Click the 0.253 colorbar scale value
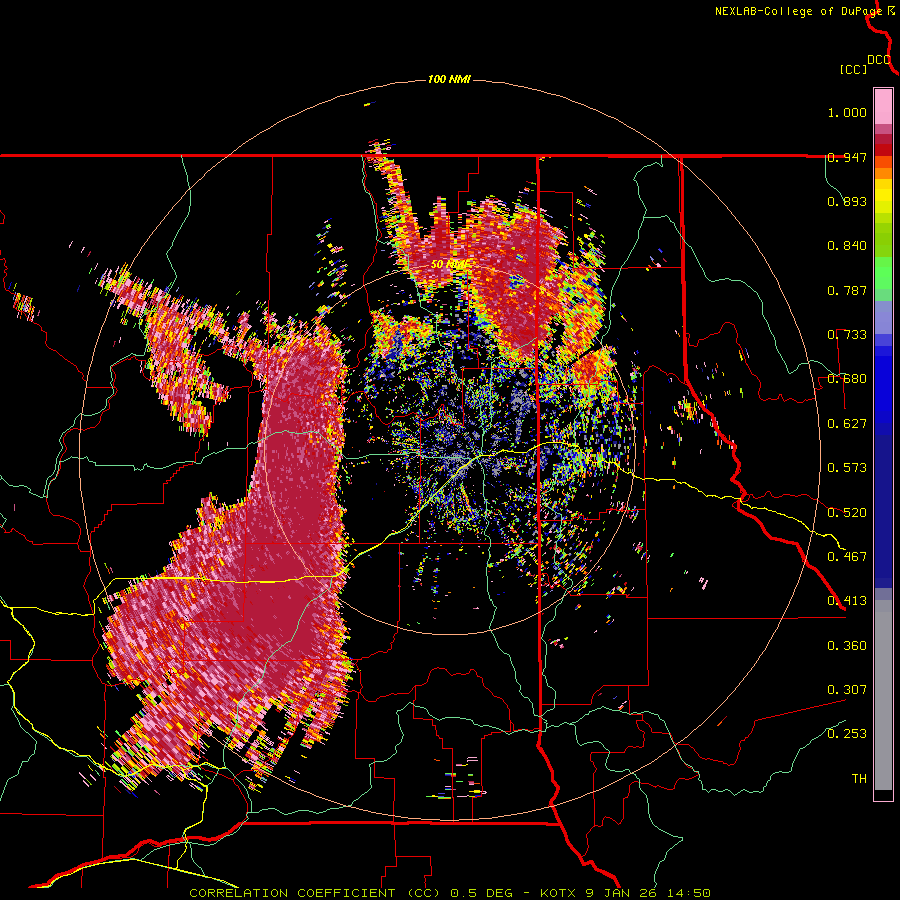The image size is (900, 900). 847,734
